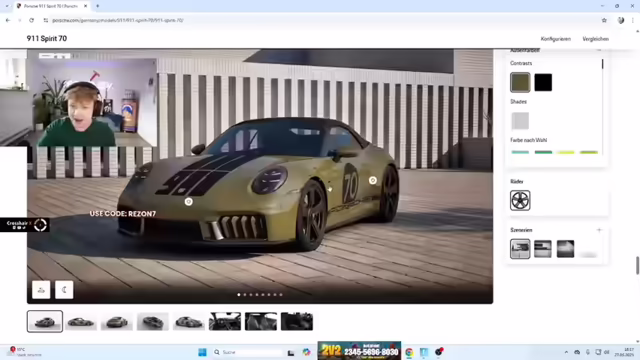The height and width of the screenshot is (360, 640).
Task: Click the daylight weather icon button
Action: point(41,290)
